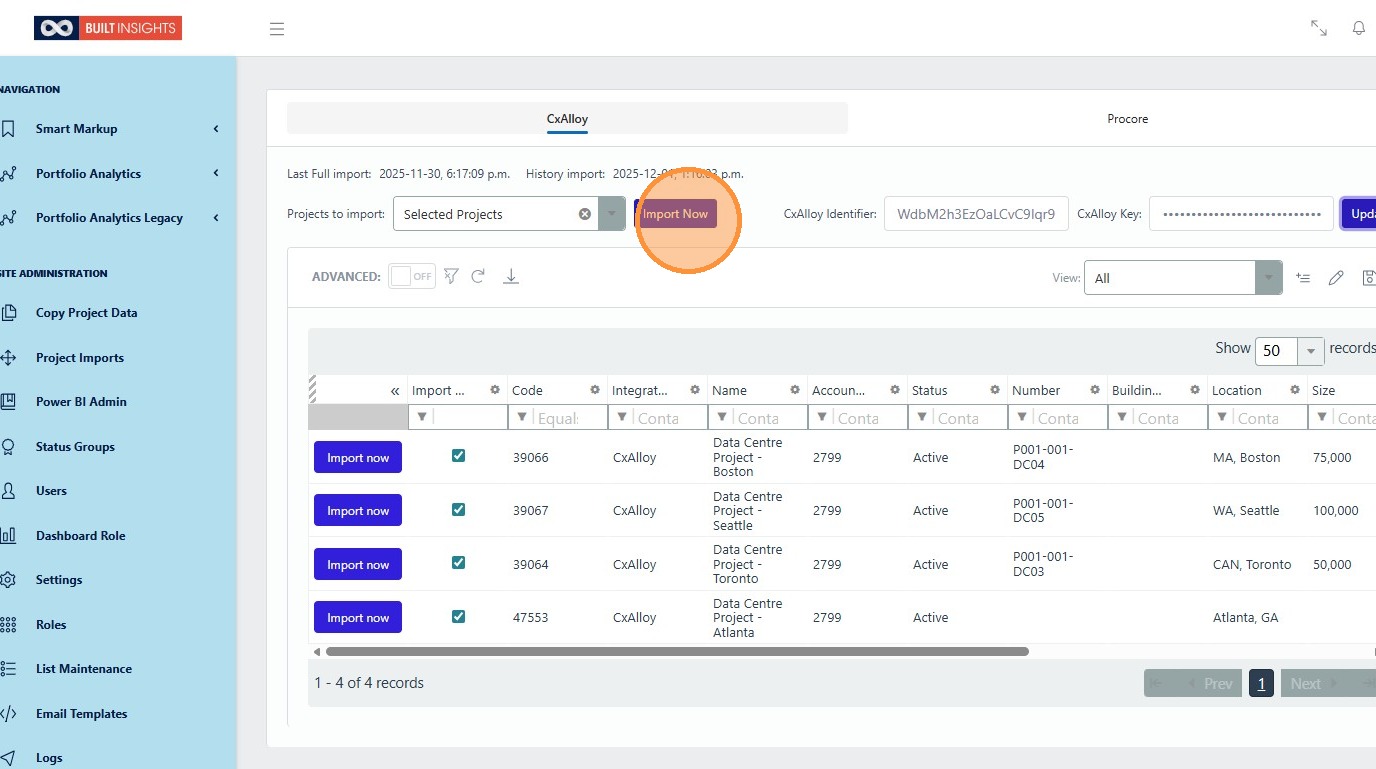Uncheck import checkbox for project 39067
The height and width of the screenshot is (769, 1376).
(x=458, y=510)
